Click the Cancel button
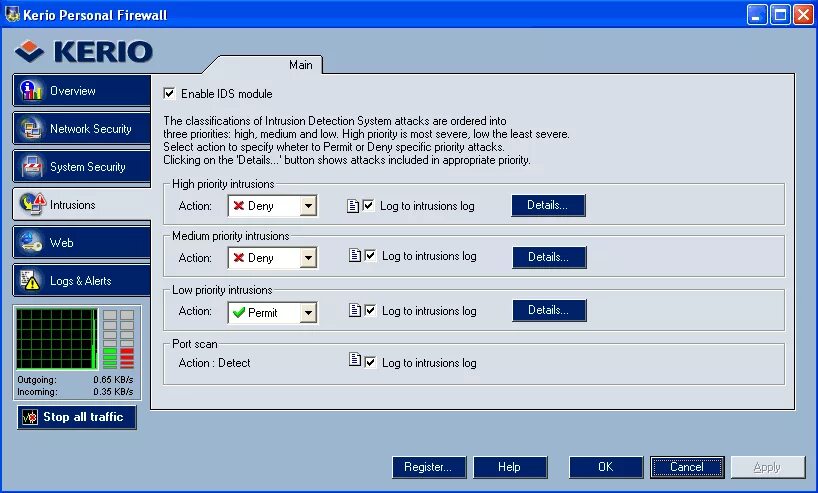This screenshot has height=493, width=818. click(687, 467)
